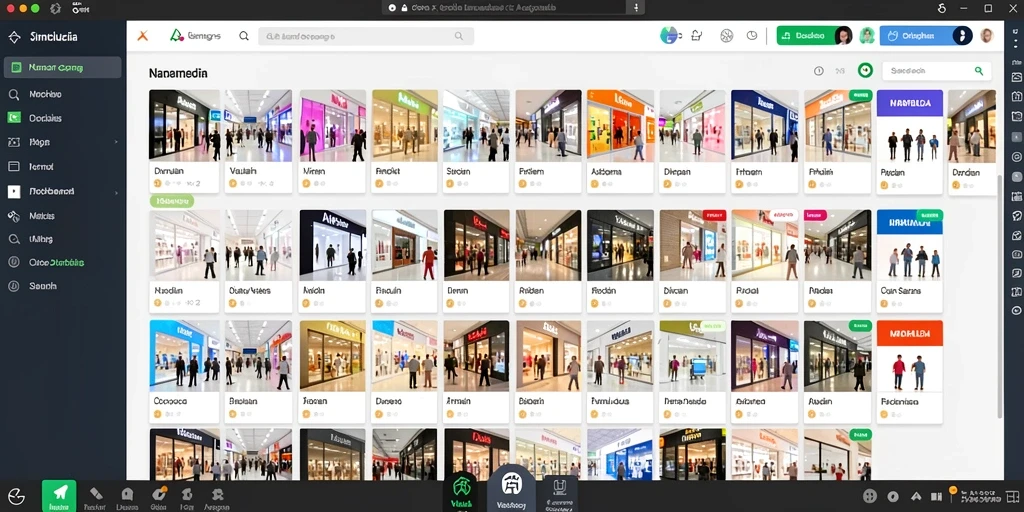Toggle the orange dot under the Vaulain card

click(232, 184)
